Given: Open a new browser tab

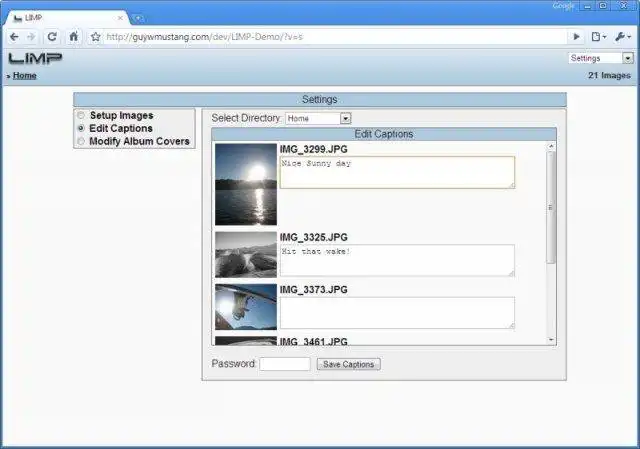Looking at the screenshot, I should (x=138, y=18).
